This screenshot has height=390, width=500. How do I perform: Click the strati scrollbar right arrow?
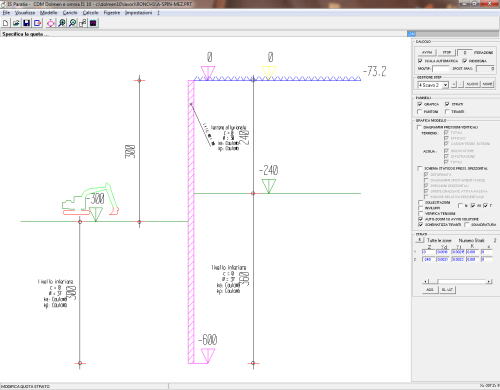click(489, 281)
